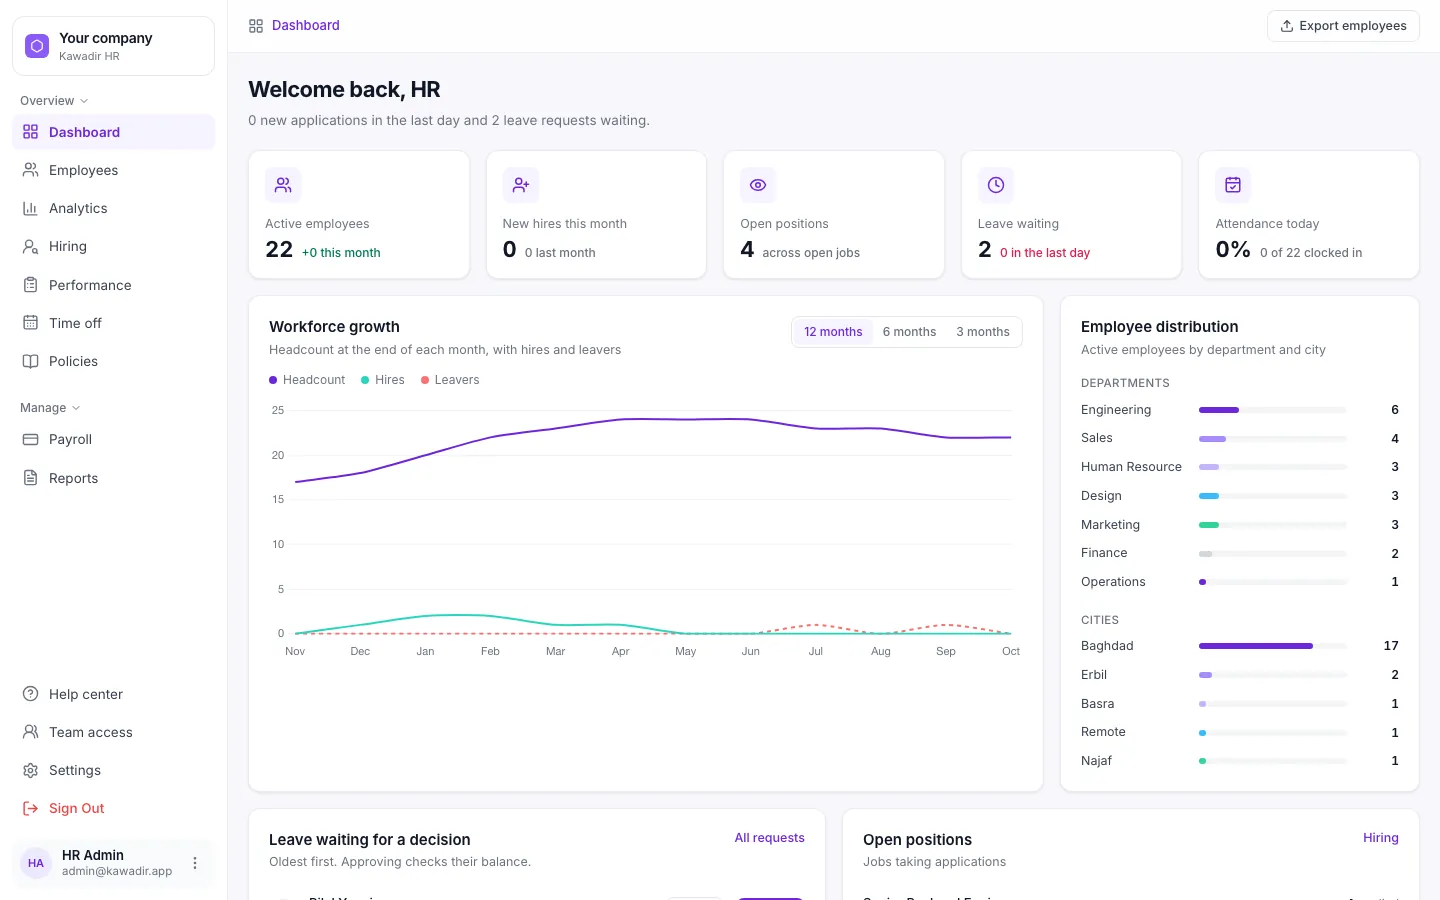Click the Help center question mark icon
The width and height of the screenshot is (1440, 900).
31,694
